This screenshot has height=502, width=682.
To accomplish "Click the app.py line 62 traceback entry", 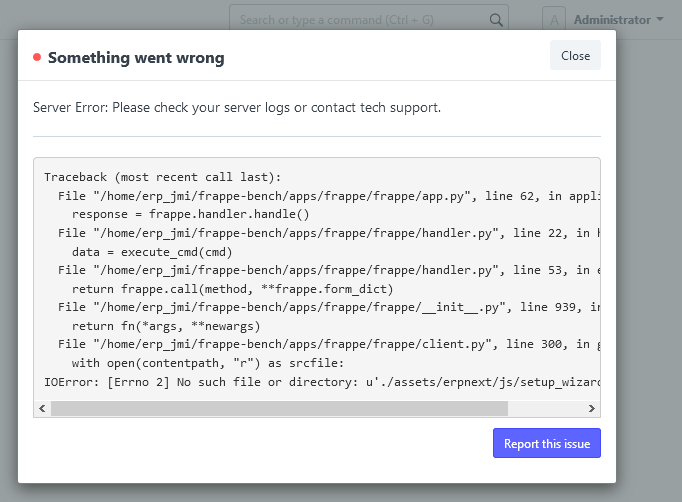I will tap(329, 196).
